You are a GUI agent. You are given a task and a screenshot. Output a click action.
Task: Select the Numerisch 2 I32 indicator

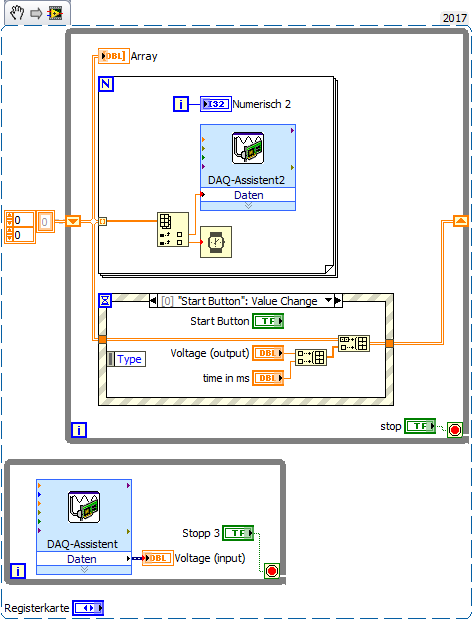point(216,104)
